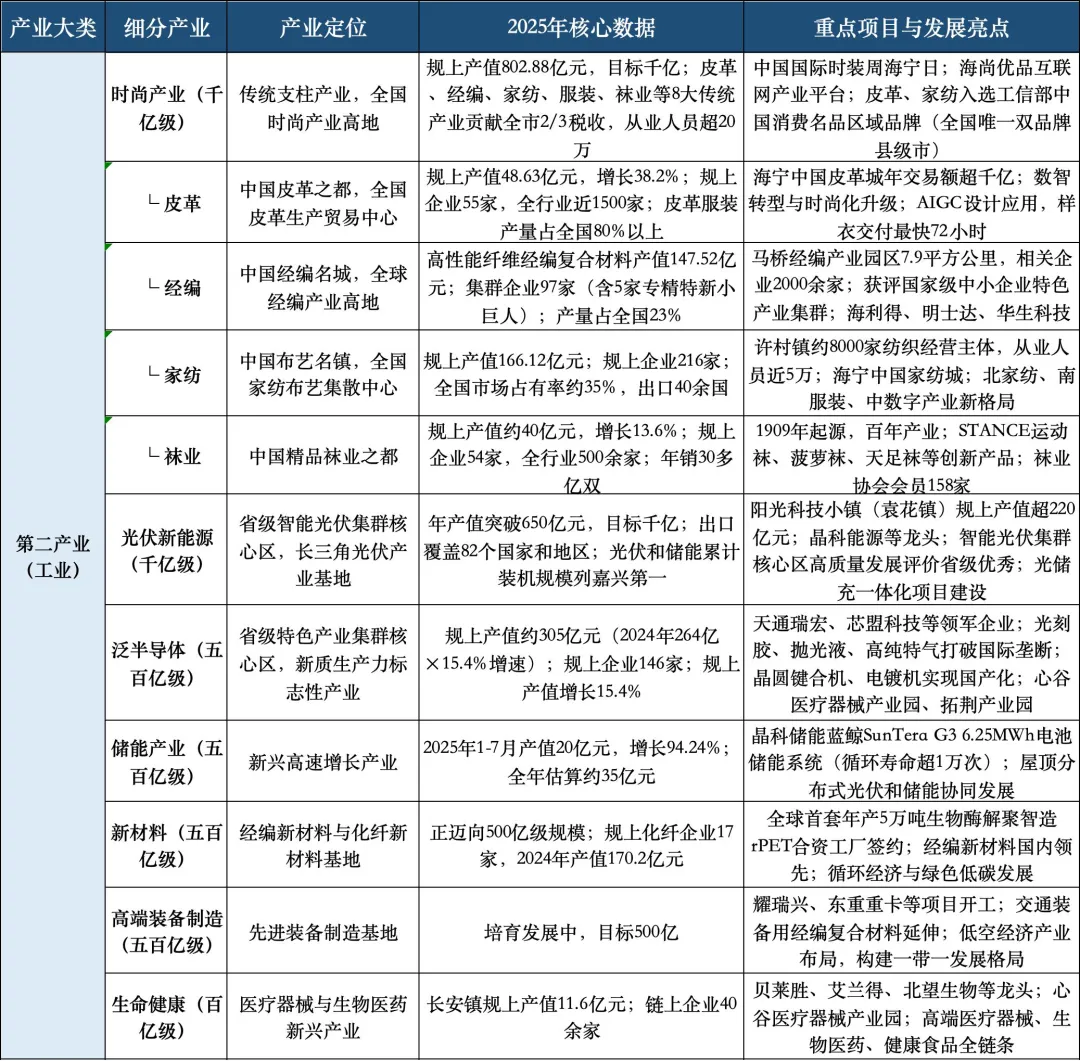Click data cell 长安镇规上产值11.6亿元
Image resolution: width=1080 pixels, height=1061 pixels.
click(x=581, y=1017)
